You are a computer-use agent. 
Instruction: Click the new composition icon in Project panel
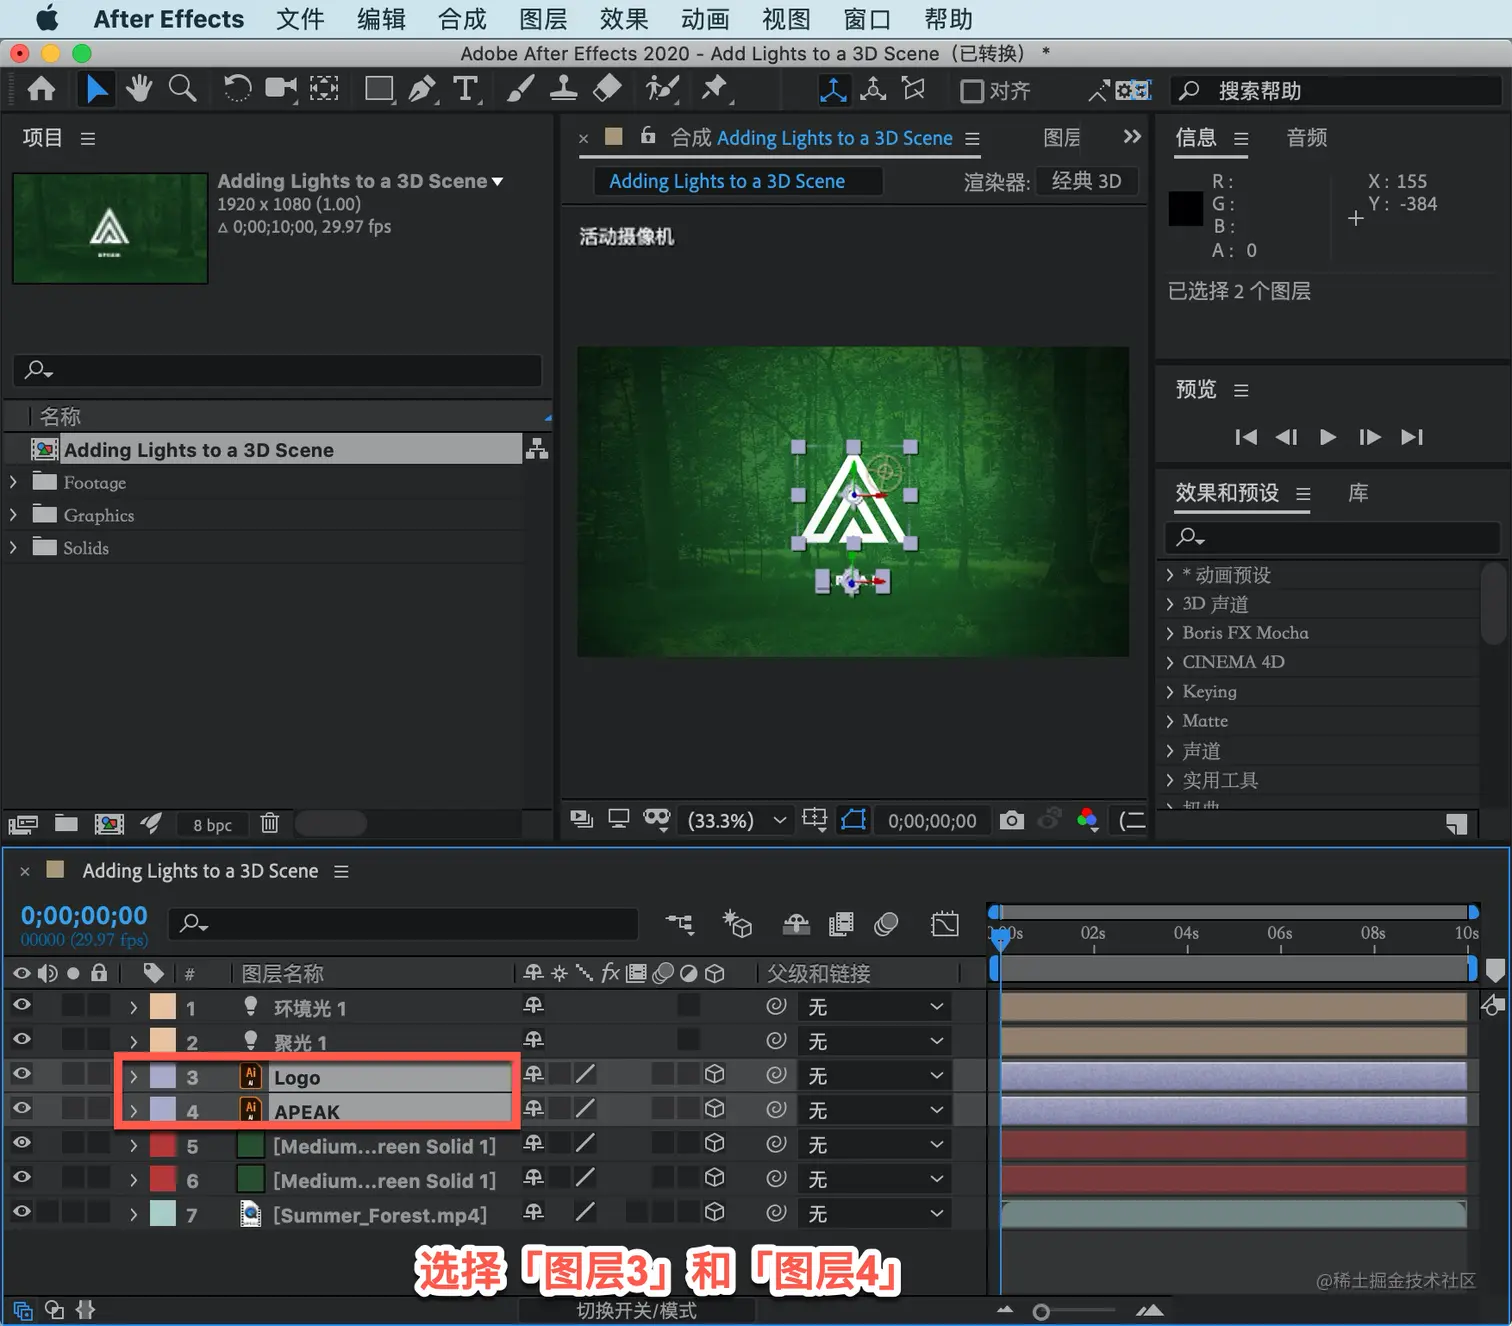(109, 824)
